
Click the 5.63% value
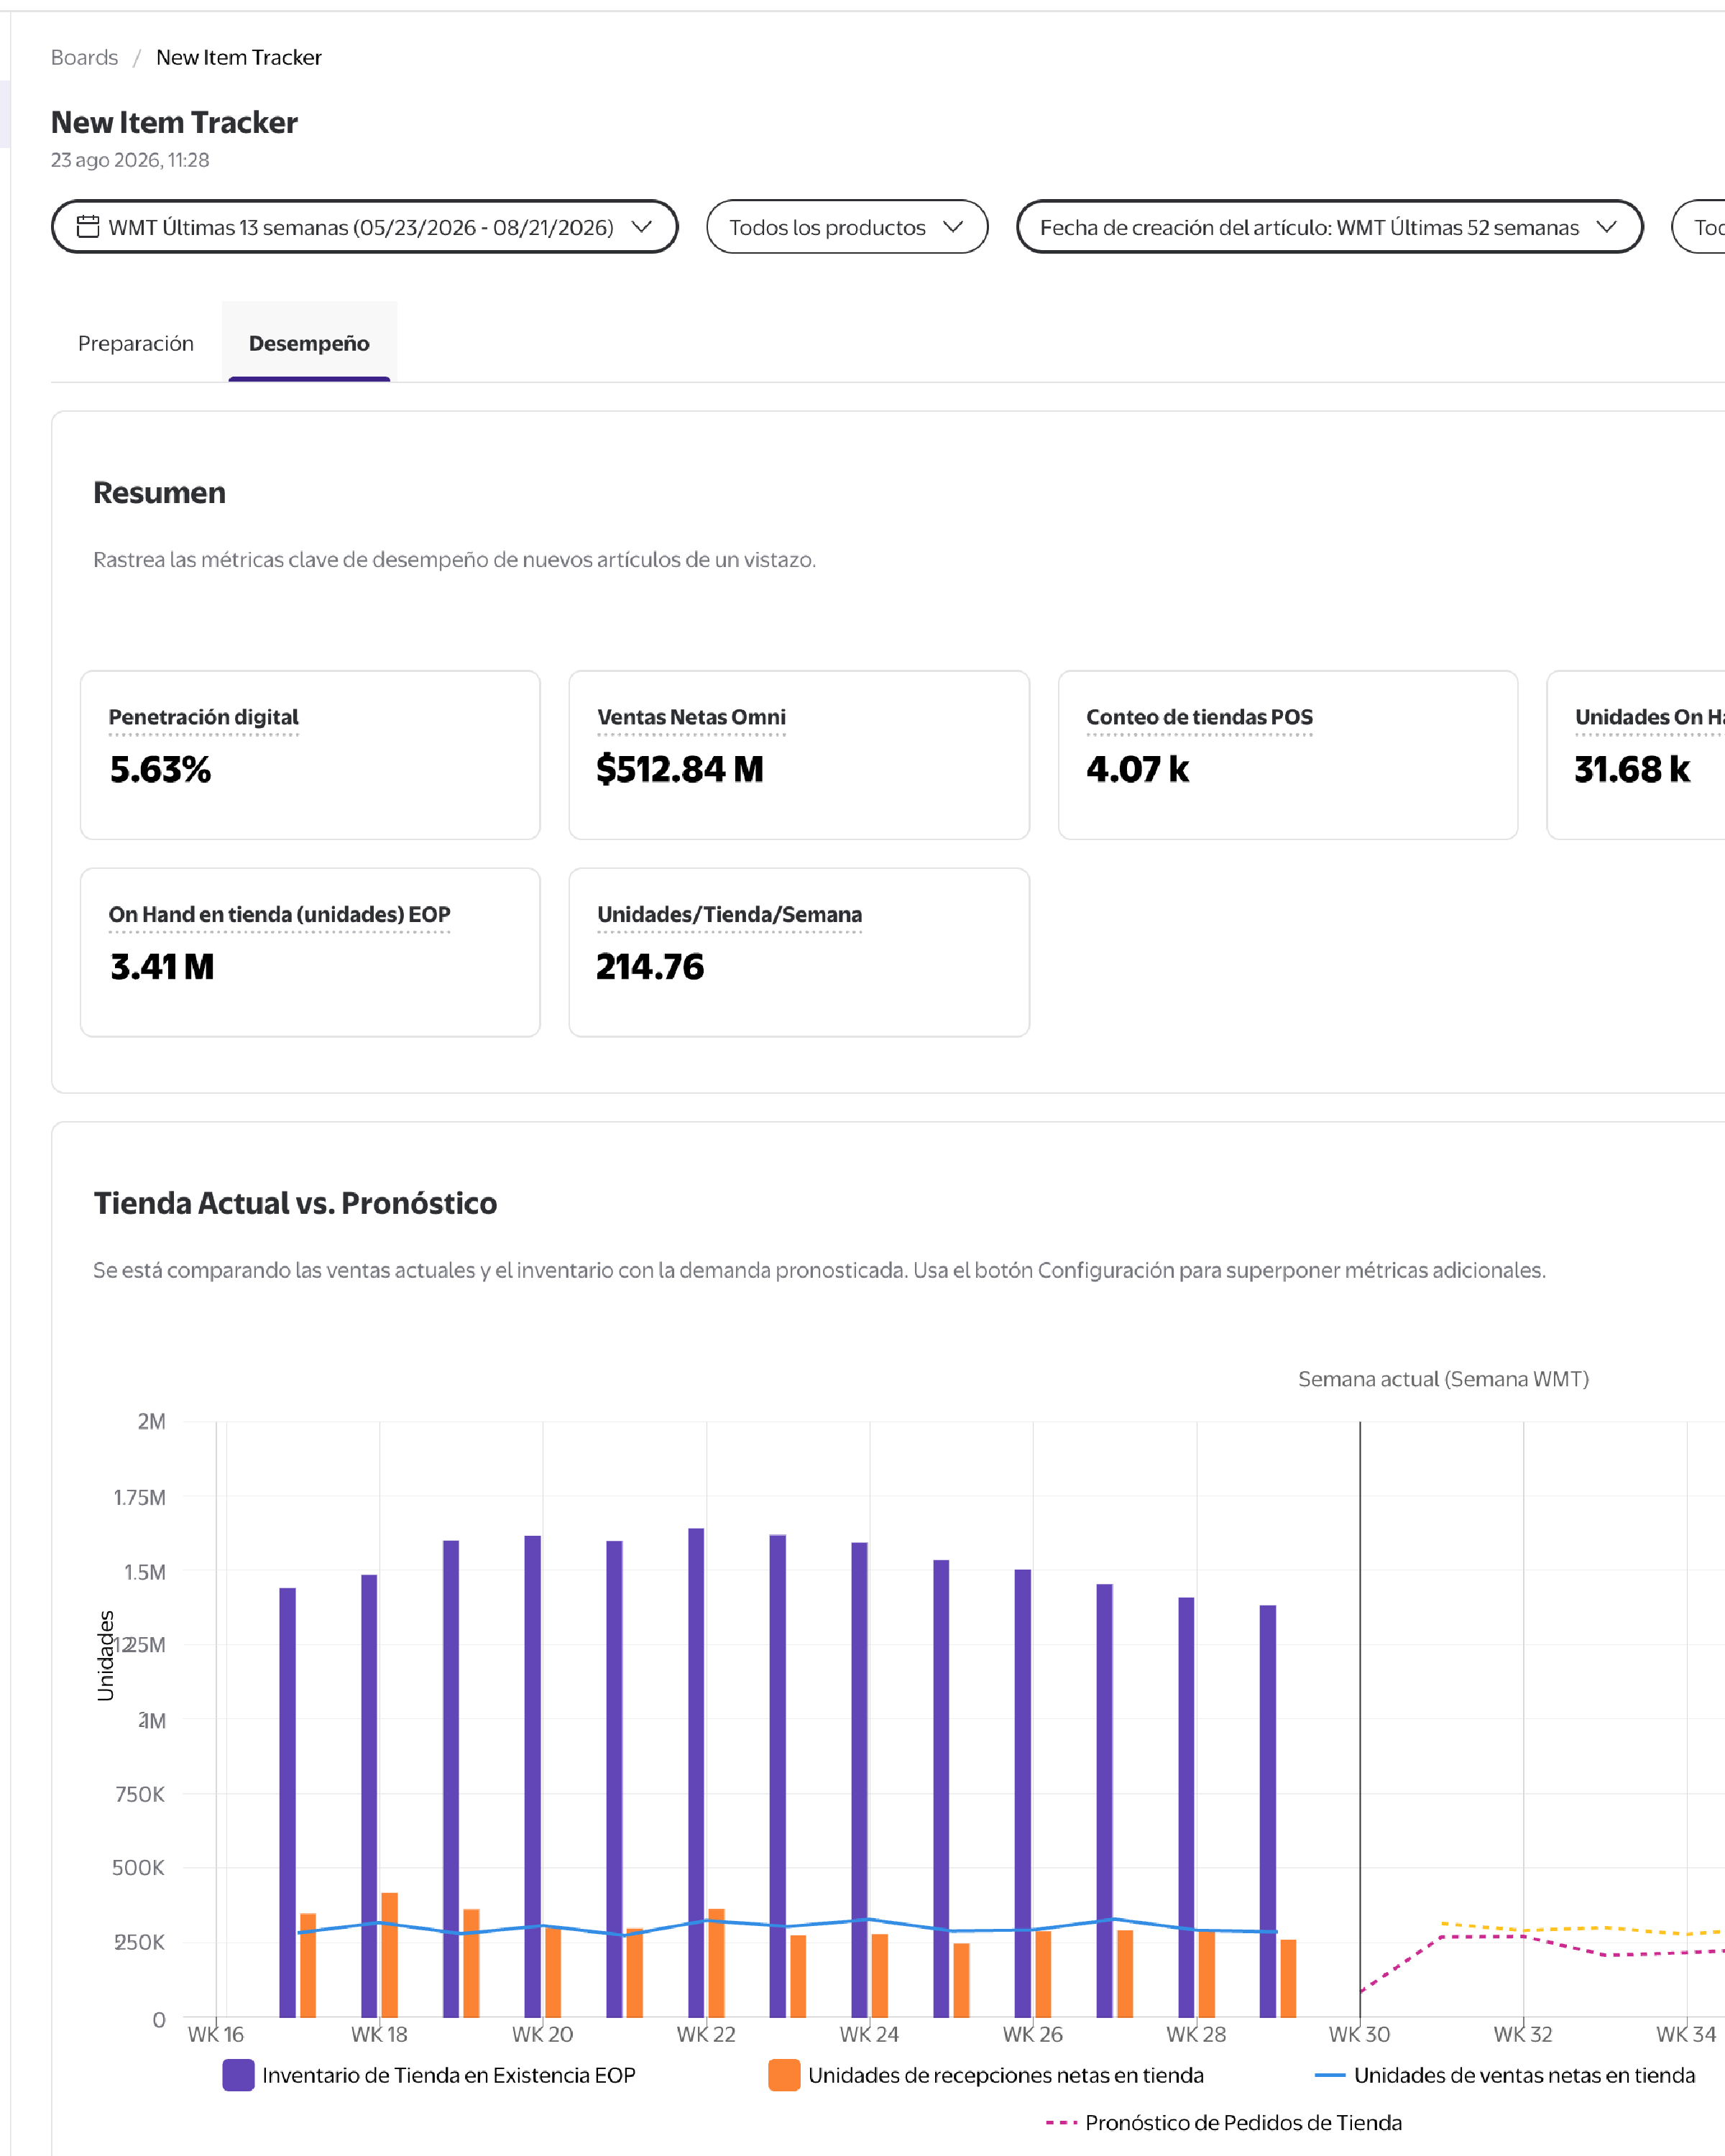(160, 770)
